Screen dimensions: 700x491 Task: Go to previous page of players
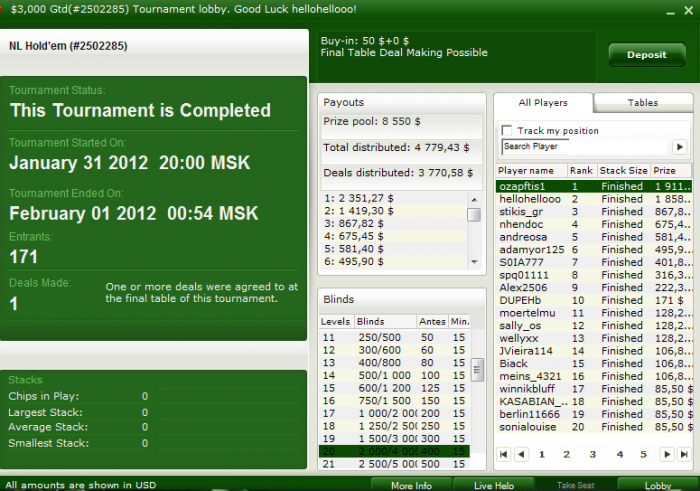521,454
